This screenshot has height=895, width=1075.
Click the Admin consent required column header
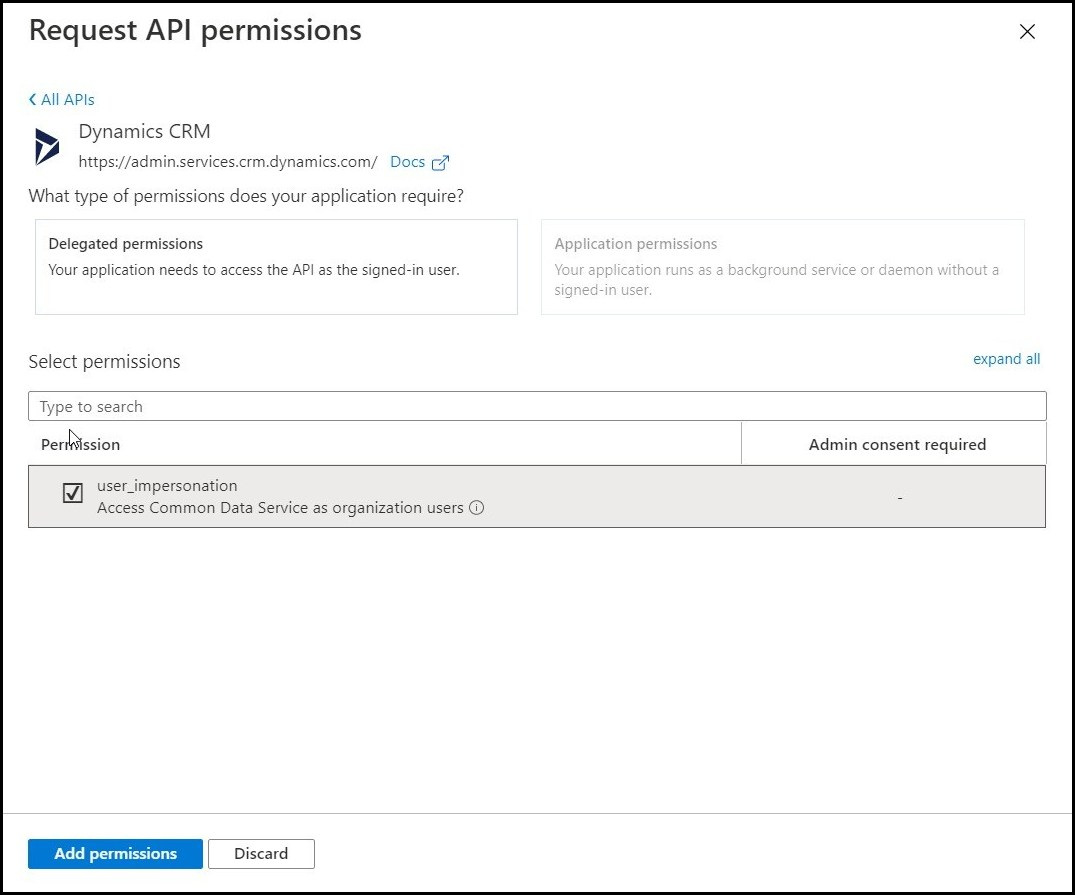[897, 444]
